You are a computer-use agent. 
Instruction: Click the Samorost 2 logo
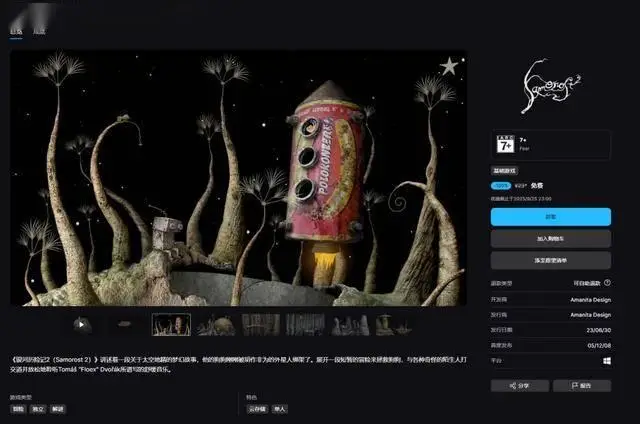(551, 87)
